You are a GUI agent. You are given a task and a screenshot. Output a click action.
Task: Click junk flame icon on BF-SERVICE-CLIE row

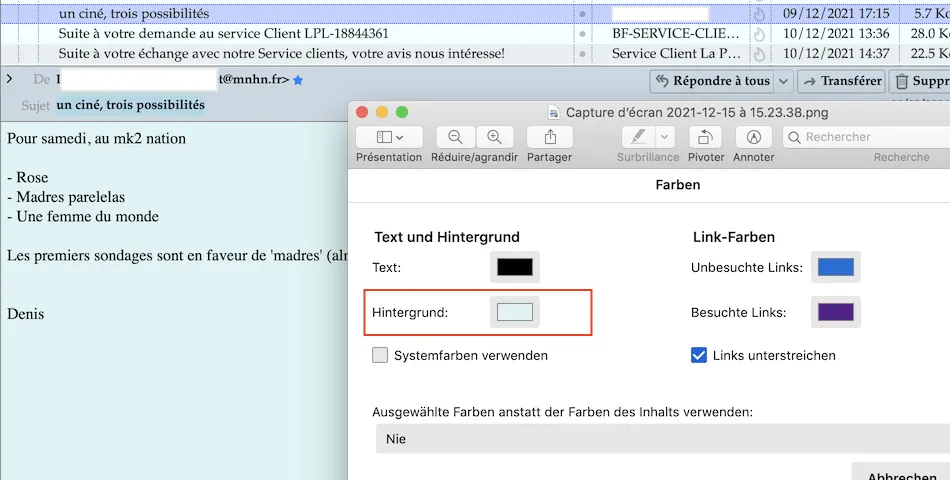pos(759,33)
